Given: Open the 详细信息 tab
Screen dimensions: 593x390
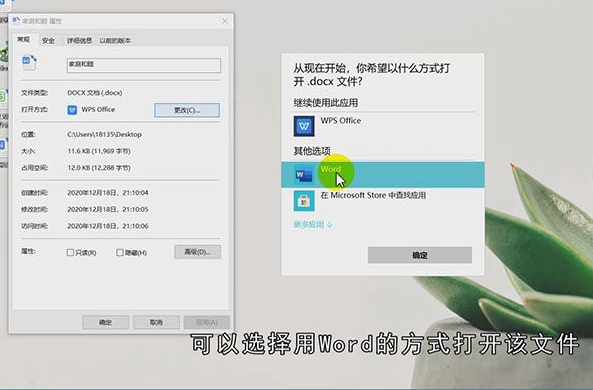Looking at the screenshot, I should 79,40.
